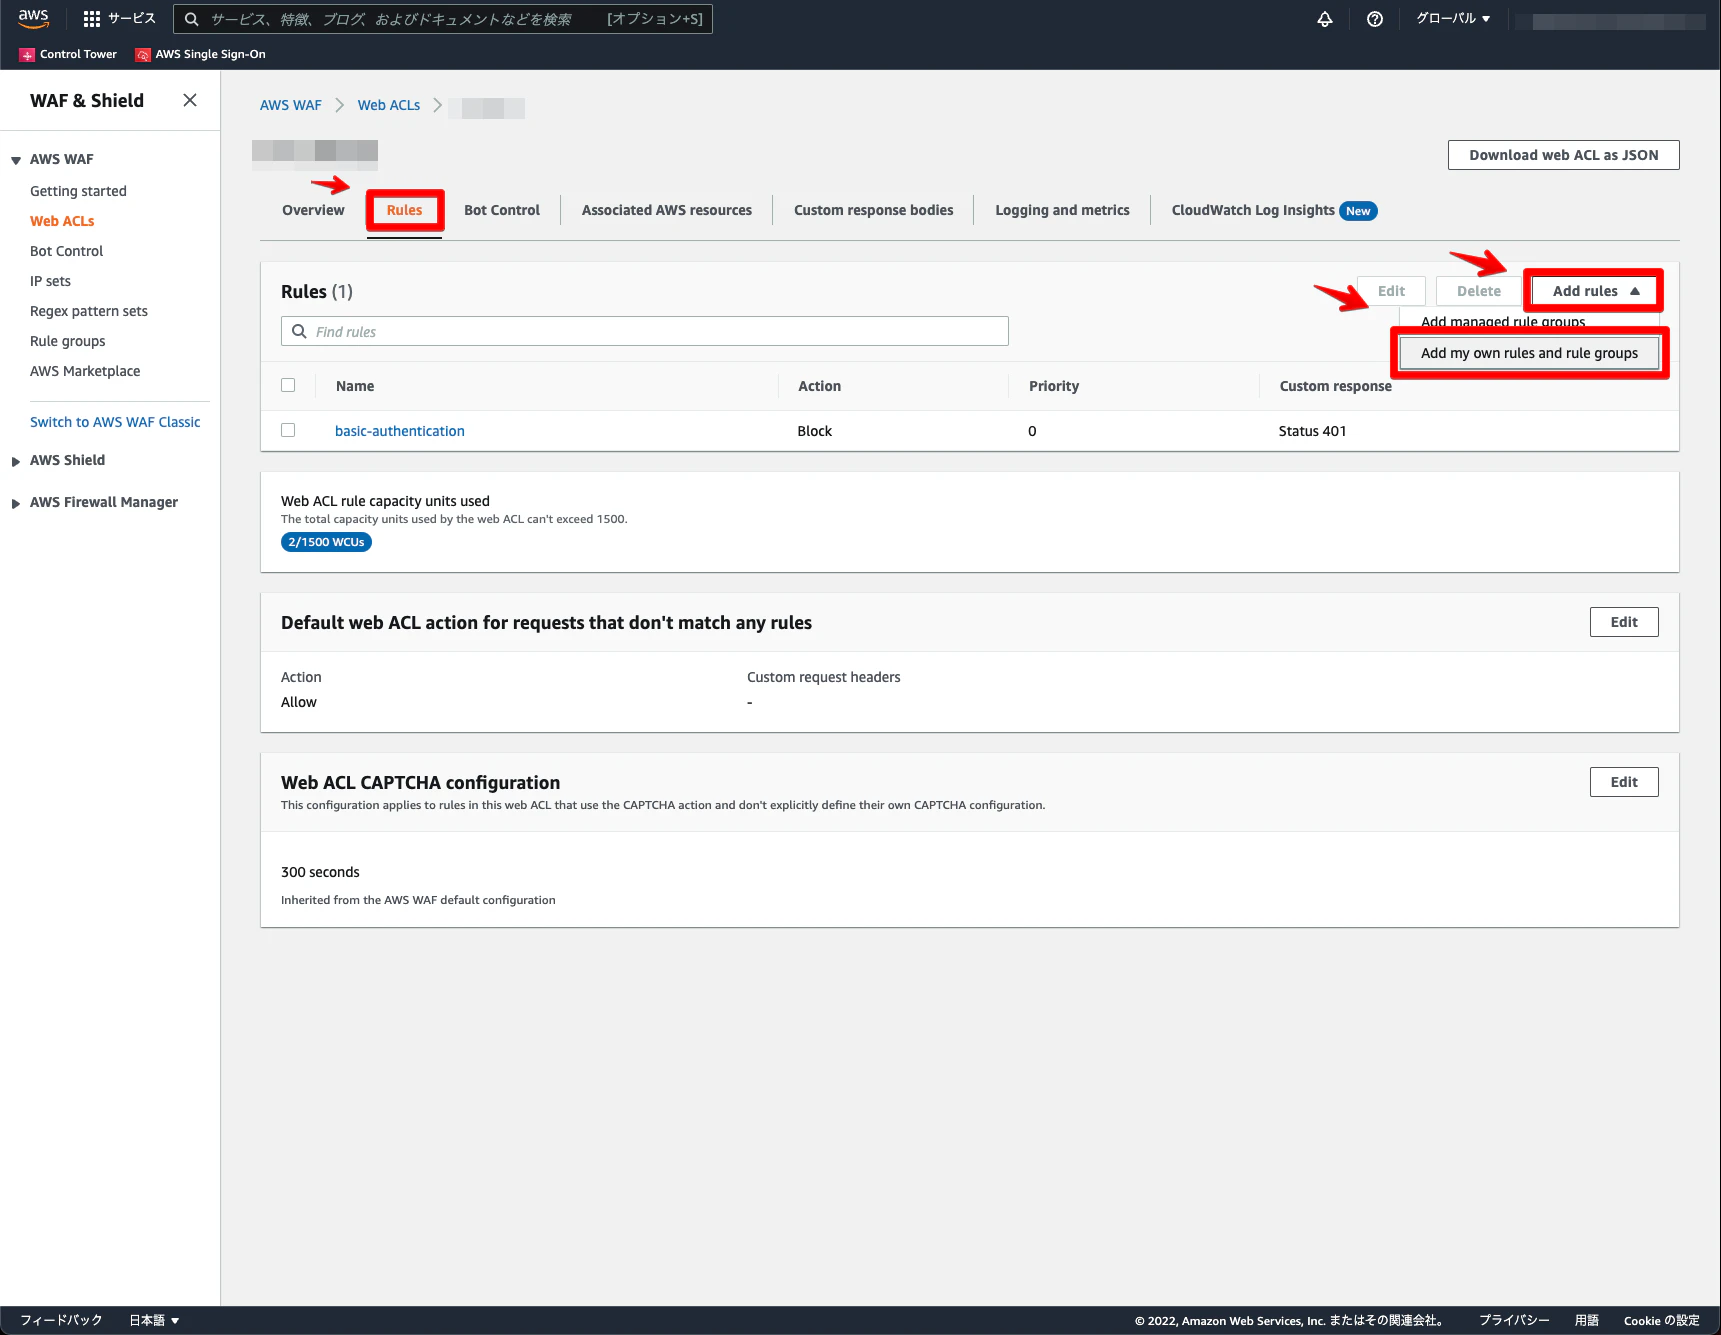Open Getting started in sidebar

click(78, 191)
